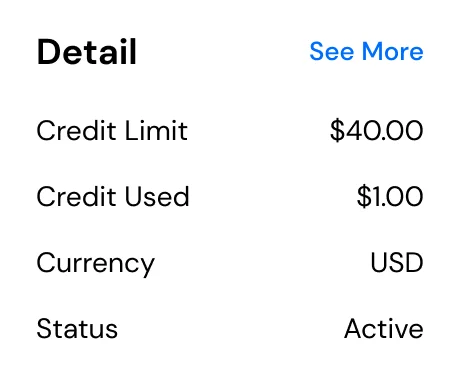View more account details via See More
This screenshot has width=460, height=384.
coord(366,51)
